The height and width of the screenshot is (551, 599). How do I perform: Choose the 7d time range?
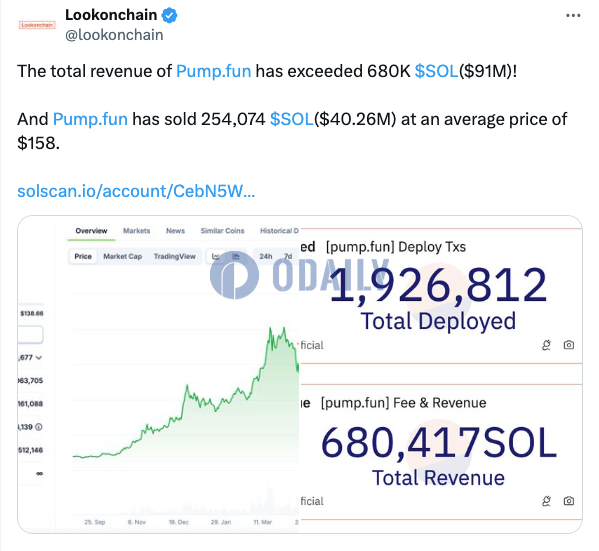click(288, 256)
